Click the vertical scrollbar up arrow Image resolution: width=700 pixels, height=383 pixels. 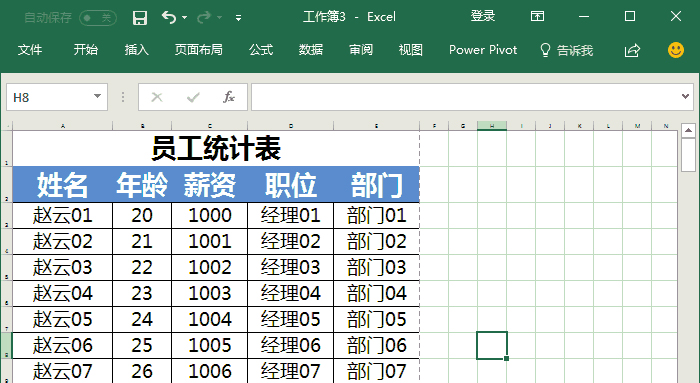pyautogui.click(x=688, y=130)
